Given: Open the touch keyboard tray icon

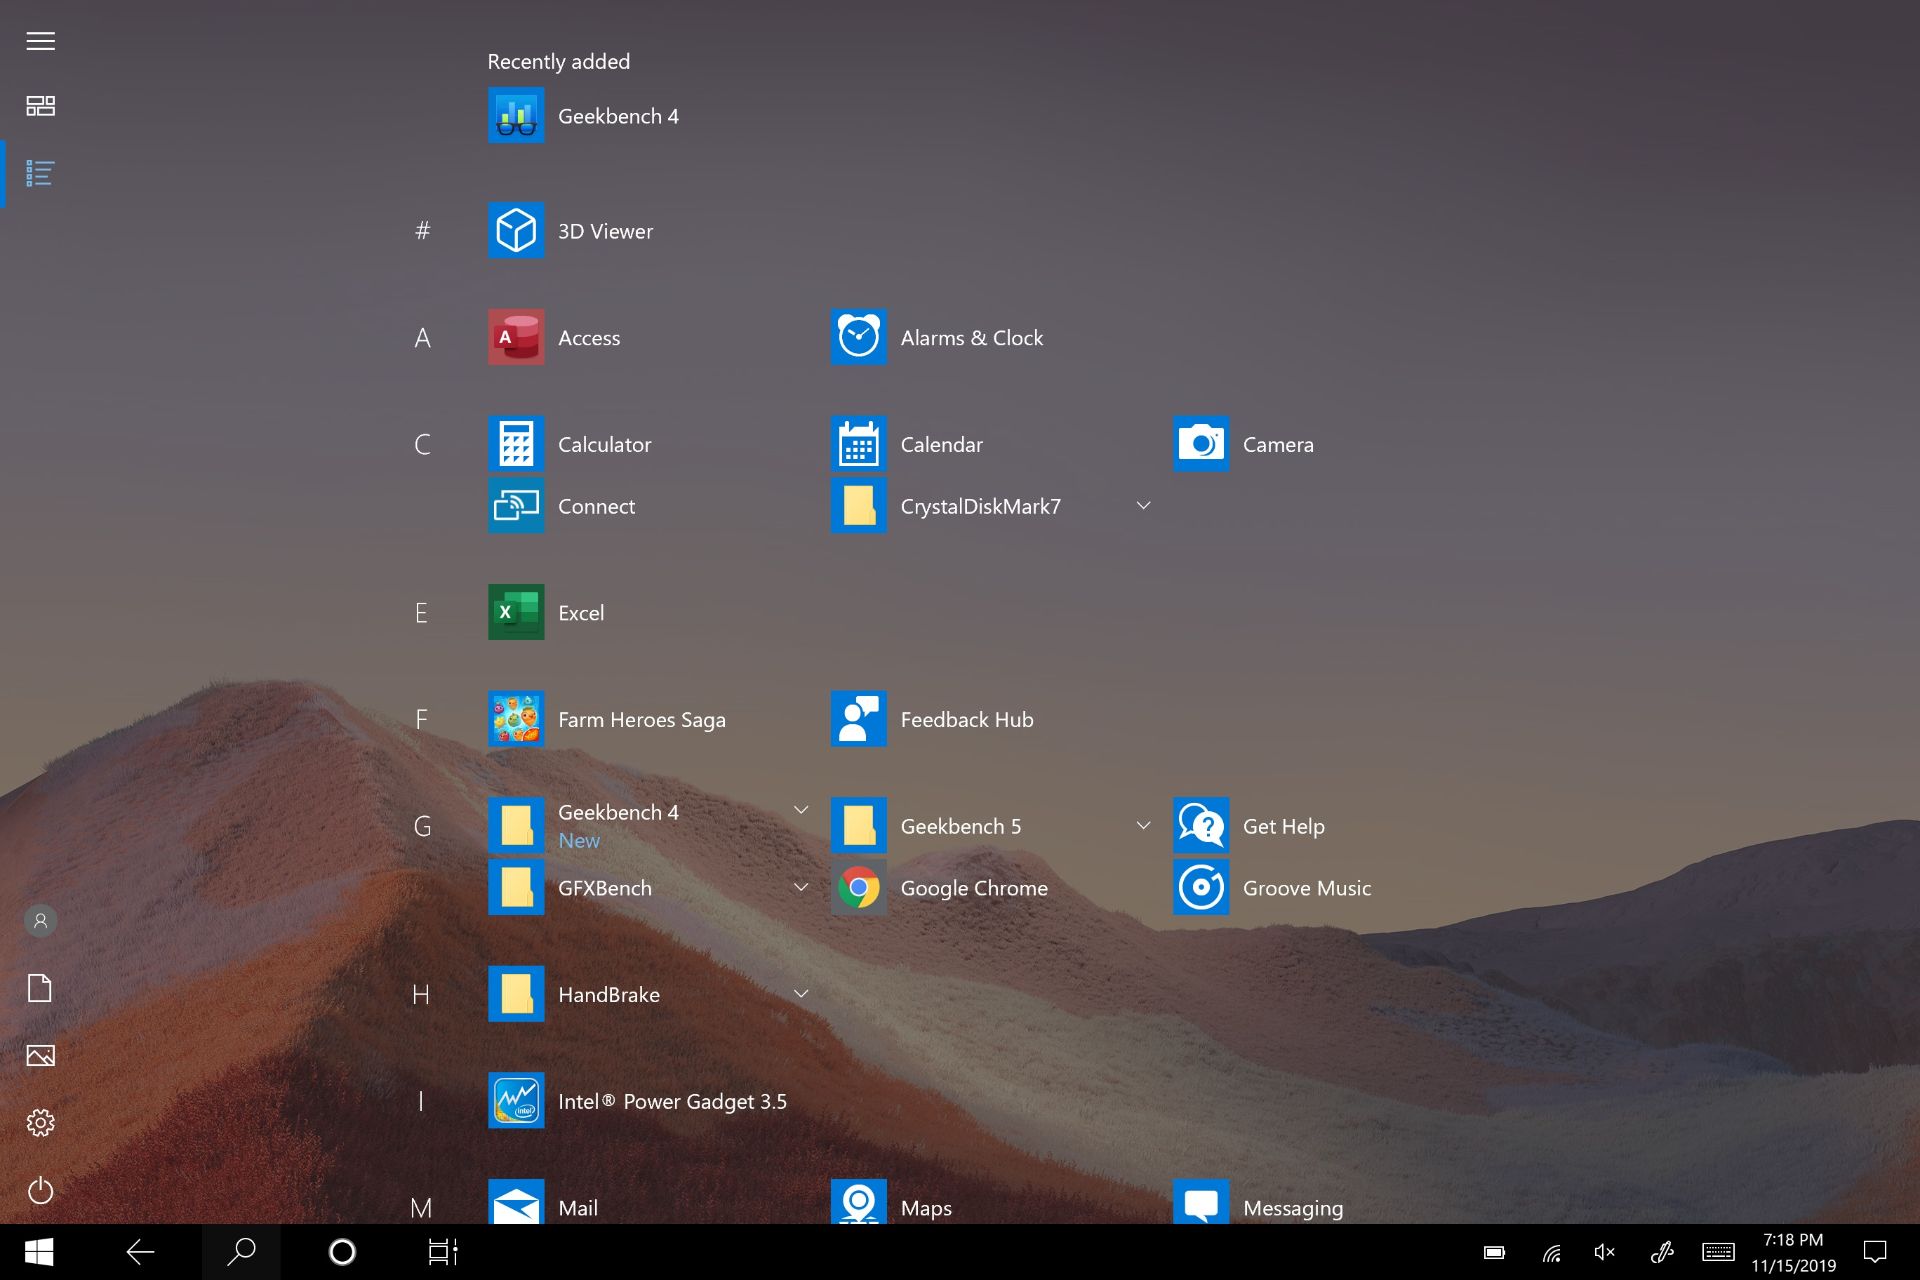Looking at the screenshot, I should click(x=1718, y=1252).
